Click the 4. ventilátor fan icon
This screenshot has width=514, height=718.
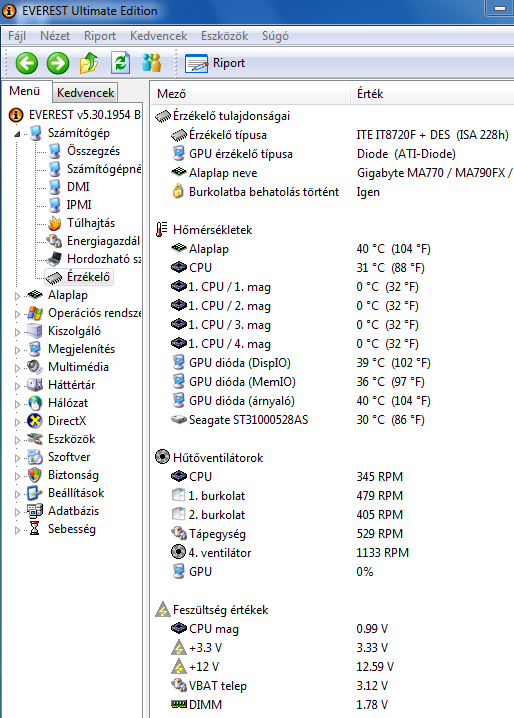(178, 552)
